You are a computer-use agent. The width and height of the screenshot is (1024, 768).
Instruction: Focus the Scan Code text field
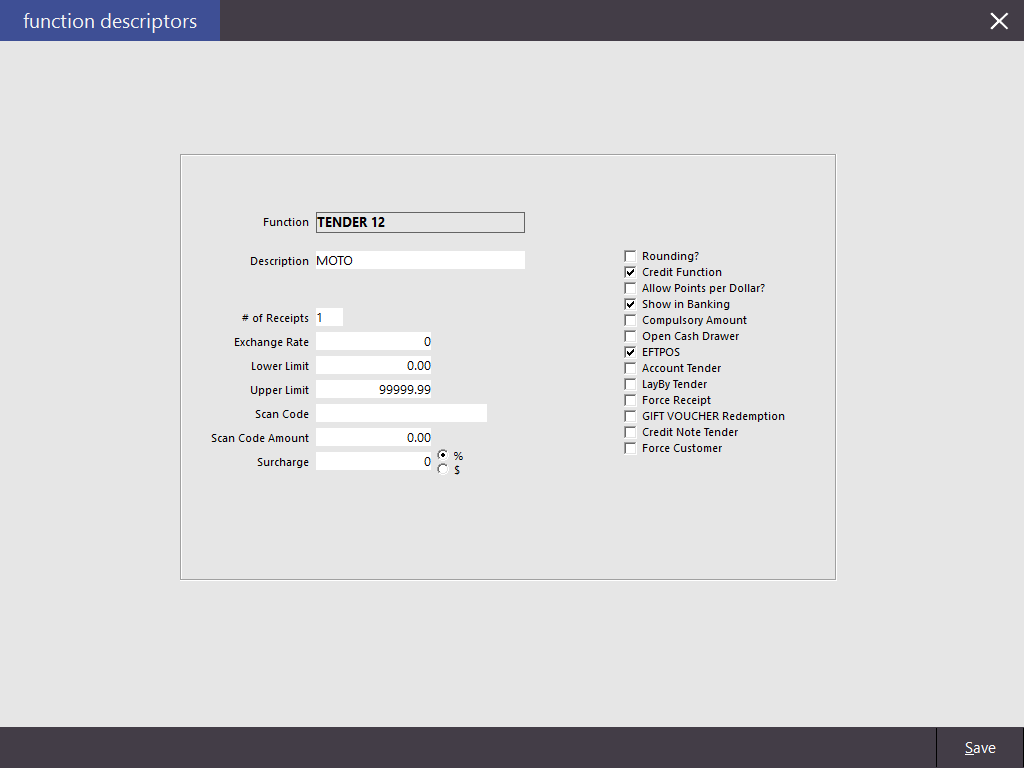click(401, 414)
